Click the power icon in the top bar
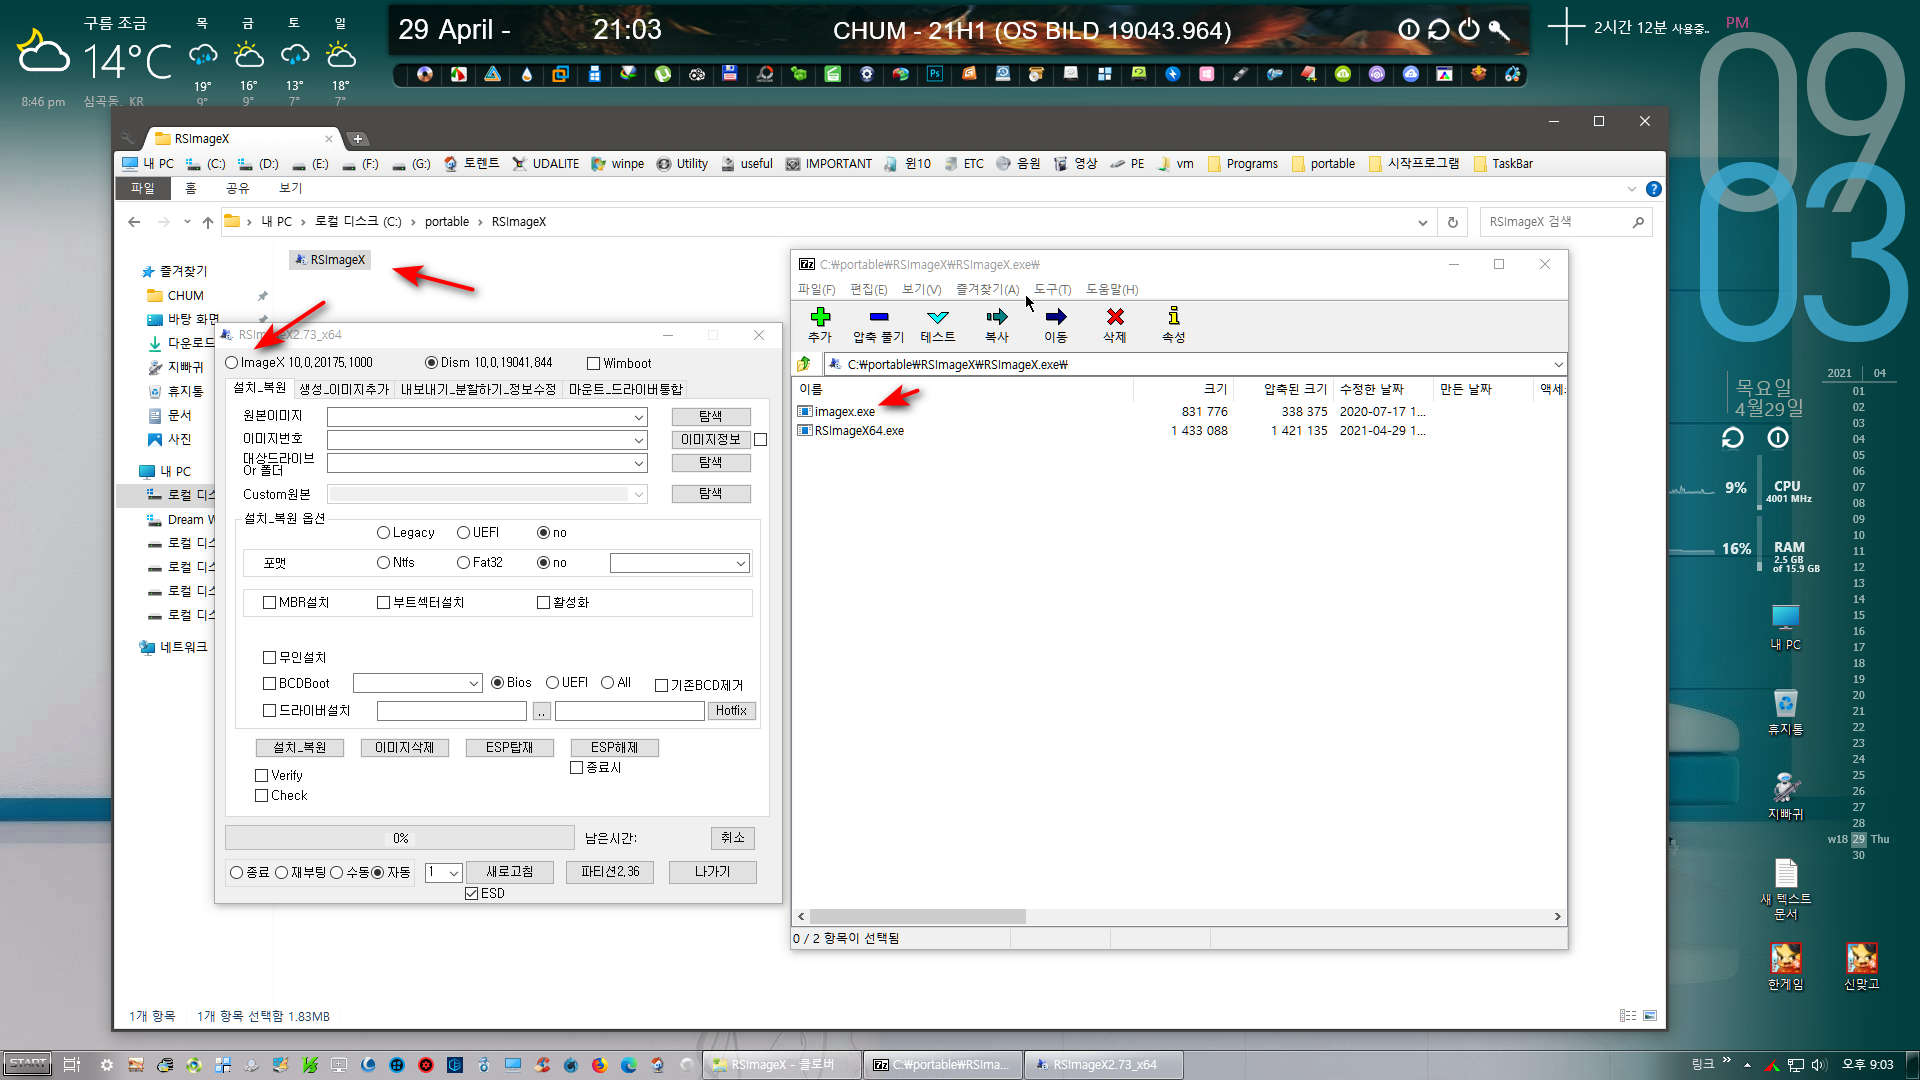Viewport: 1920px width, 1080px height. tap(1468, 29)
